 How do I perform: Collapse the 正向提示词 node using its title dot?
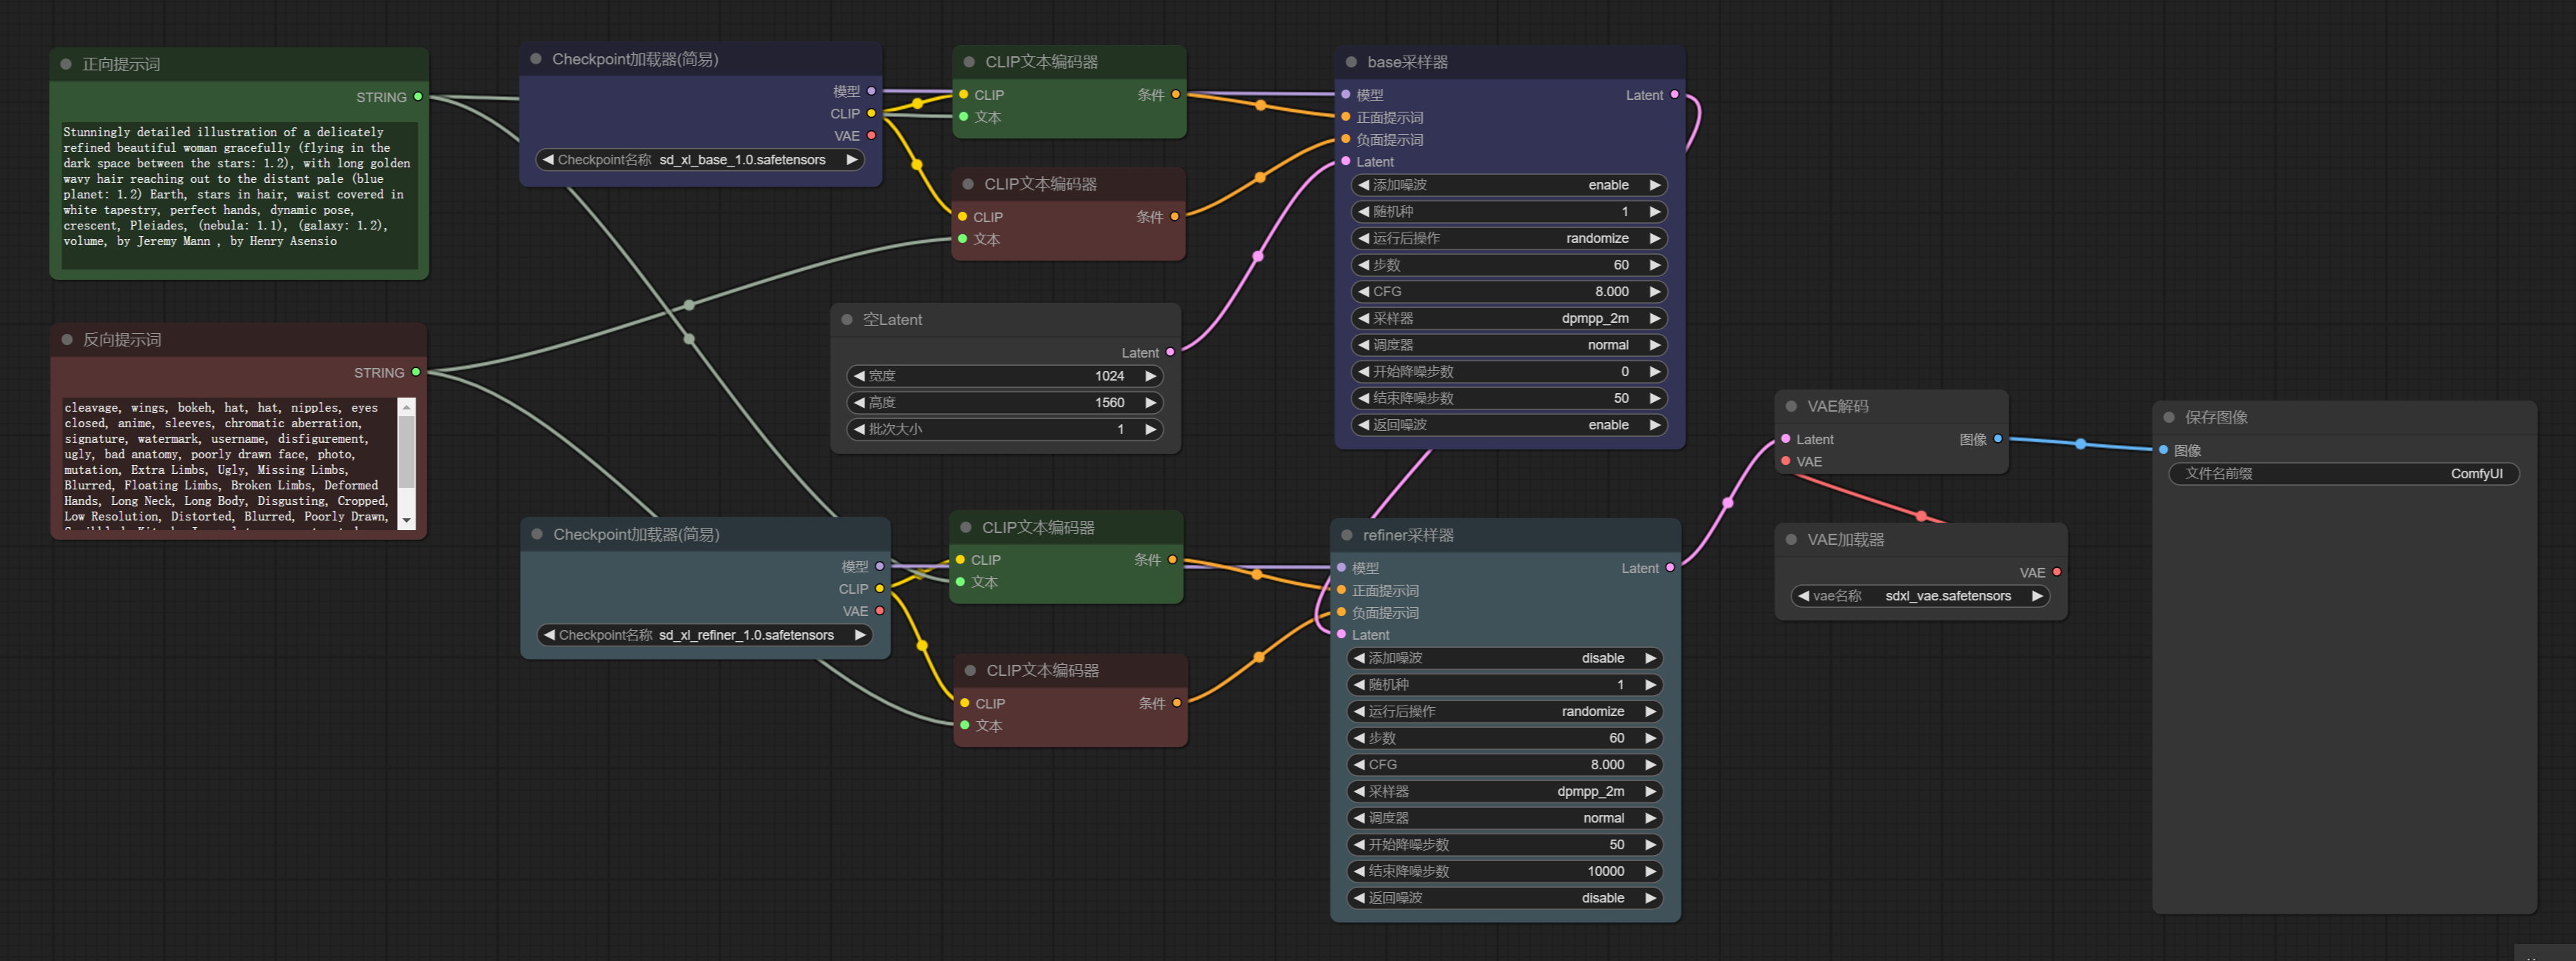(66, 64)
